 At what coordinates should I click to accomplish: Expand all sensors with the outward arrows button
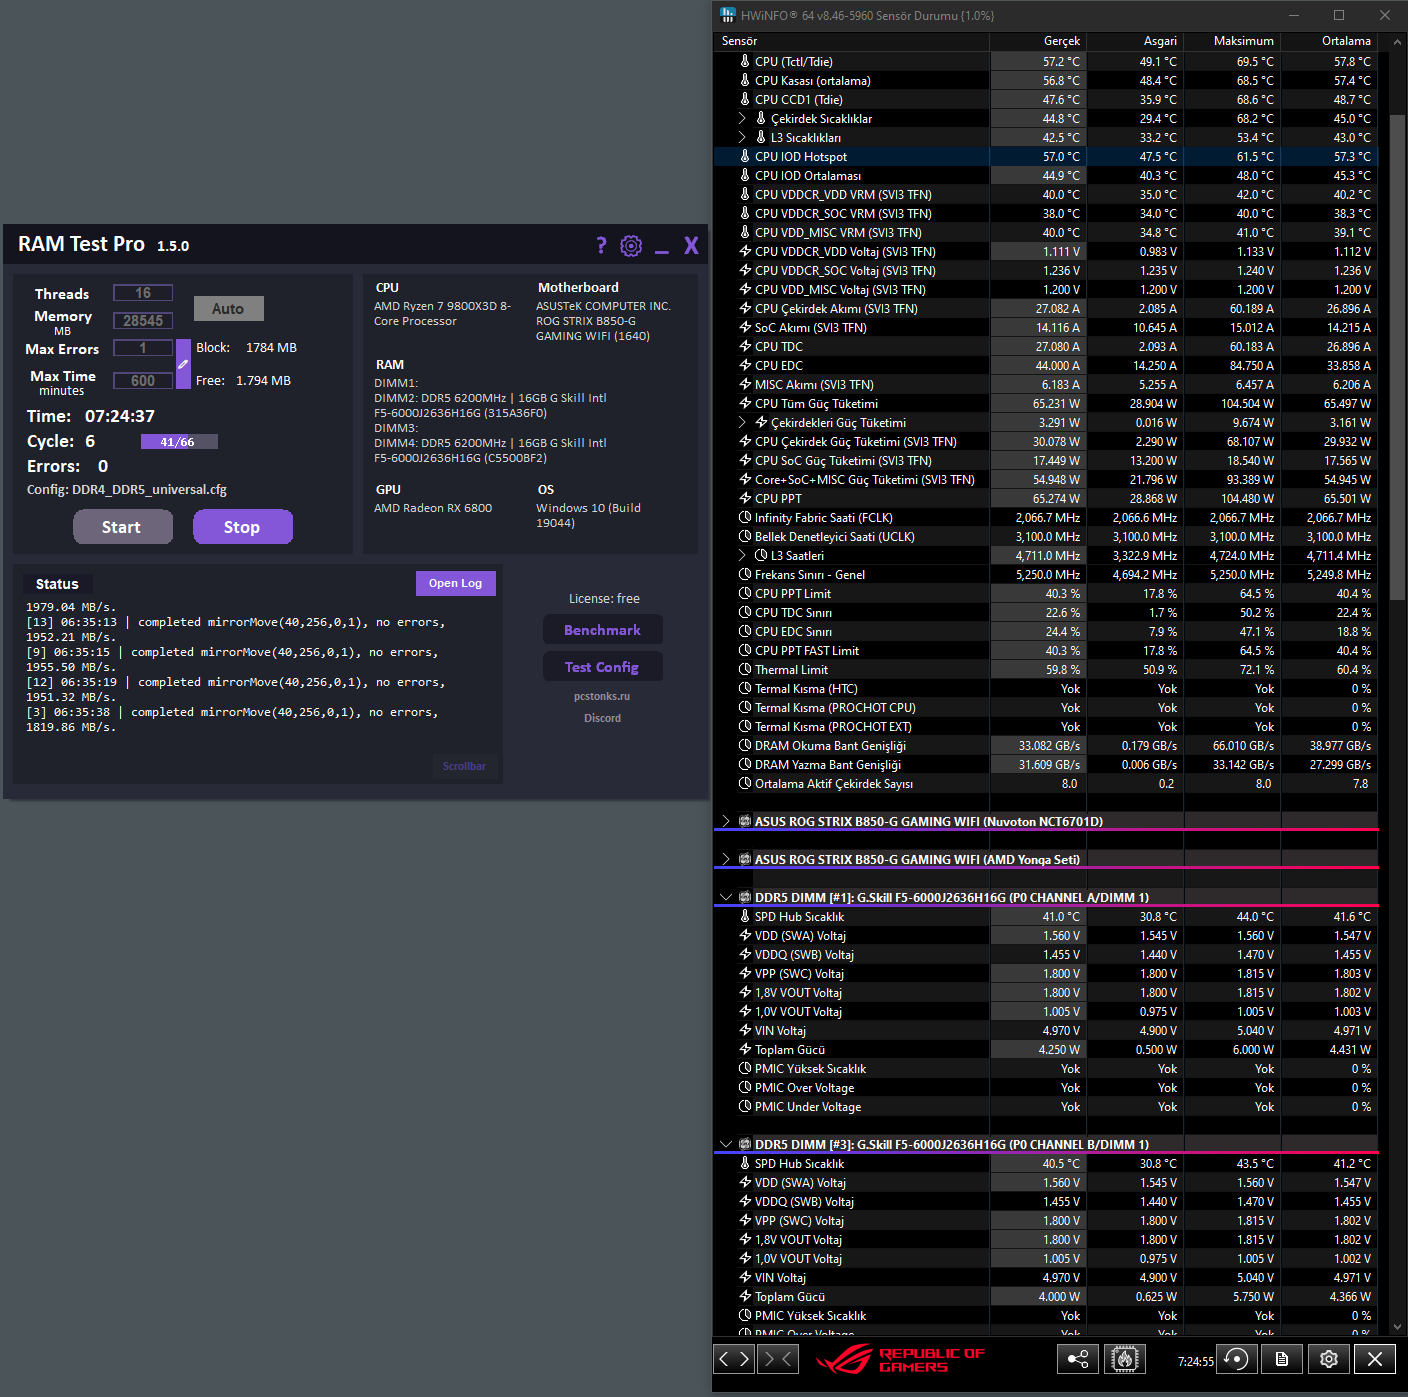click(x=734, y=1358)
